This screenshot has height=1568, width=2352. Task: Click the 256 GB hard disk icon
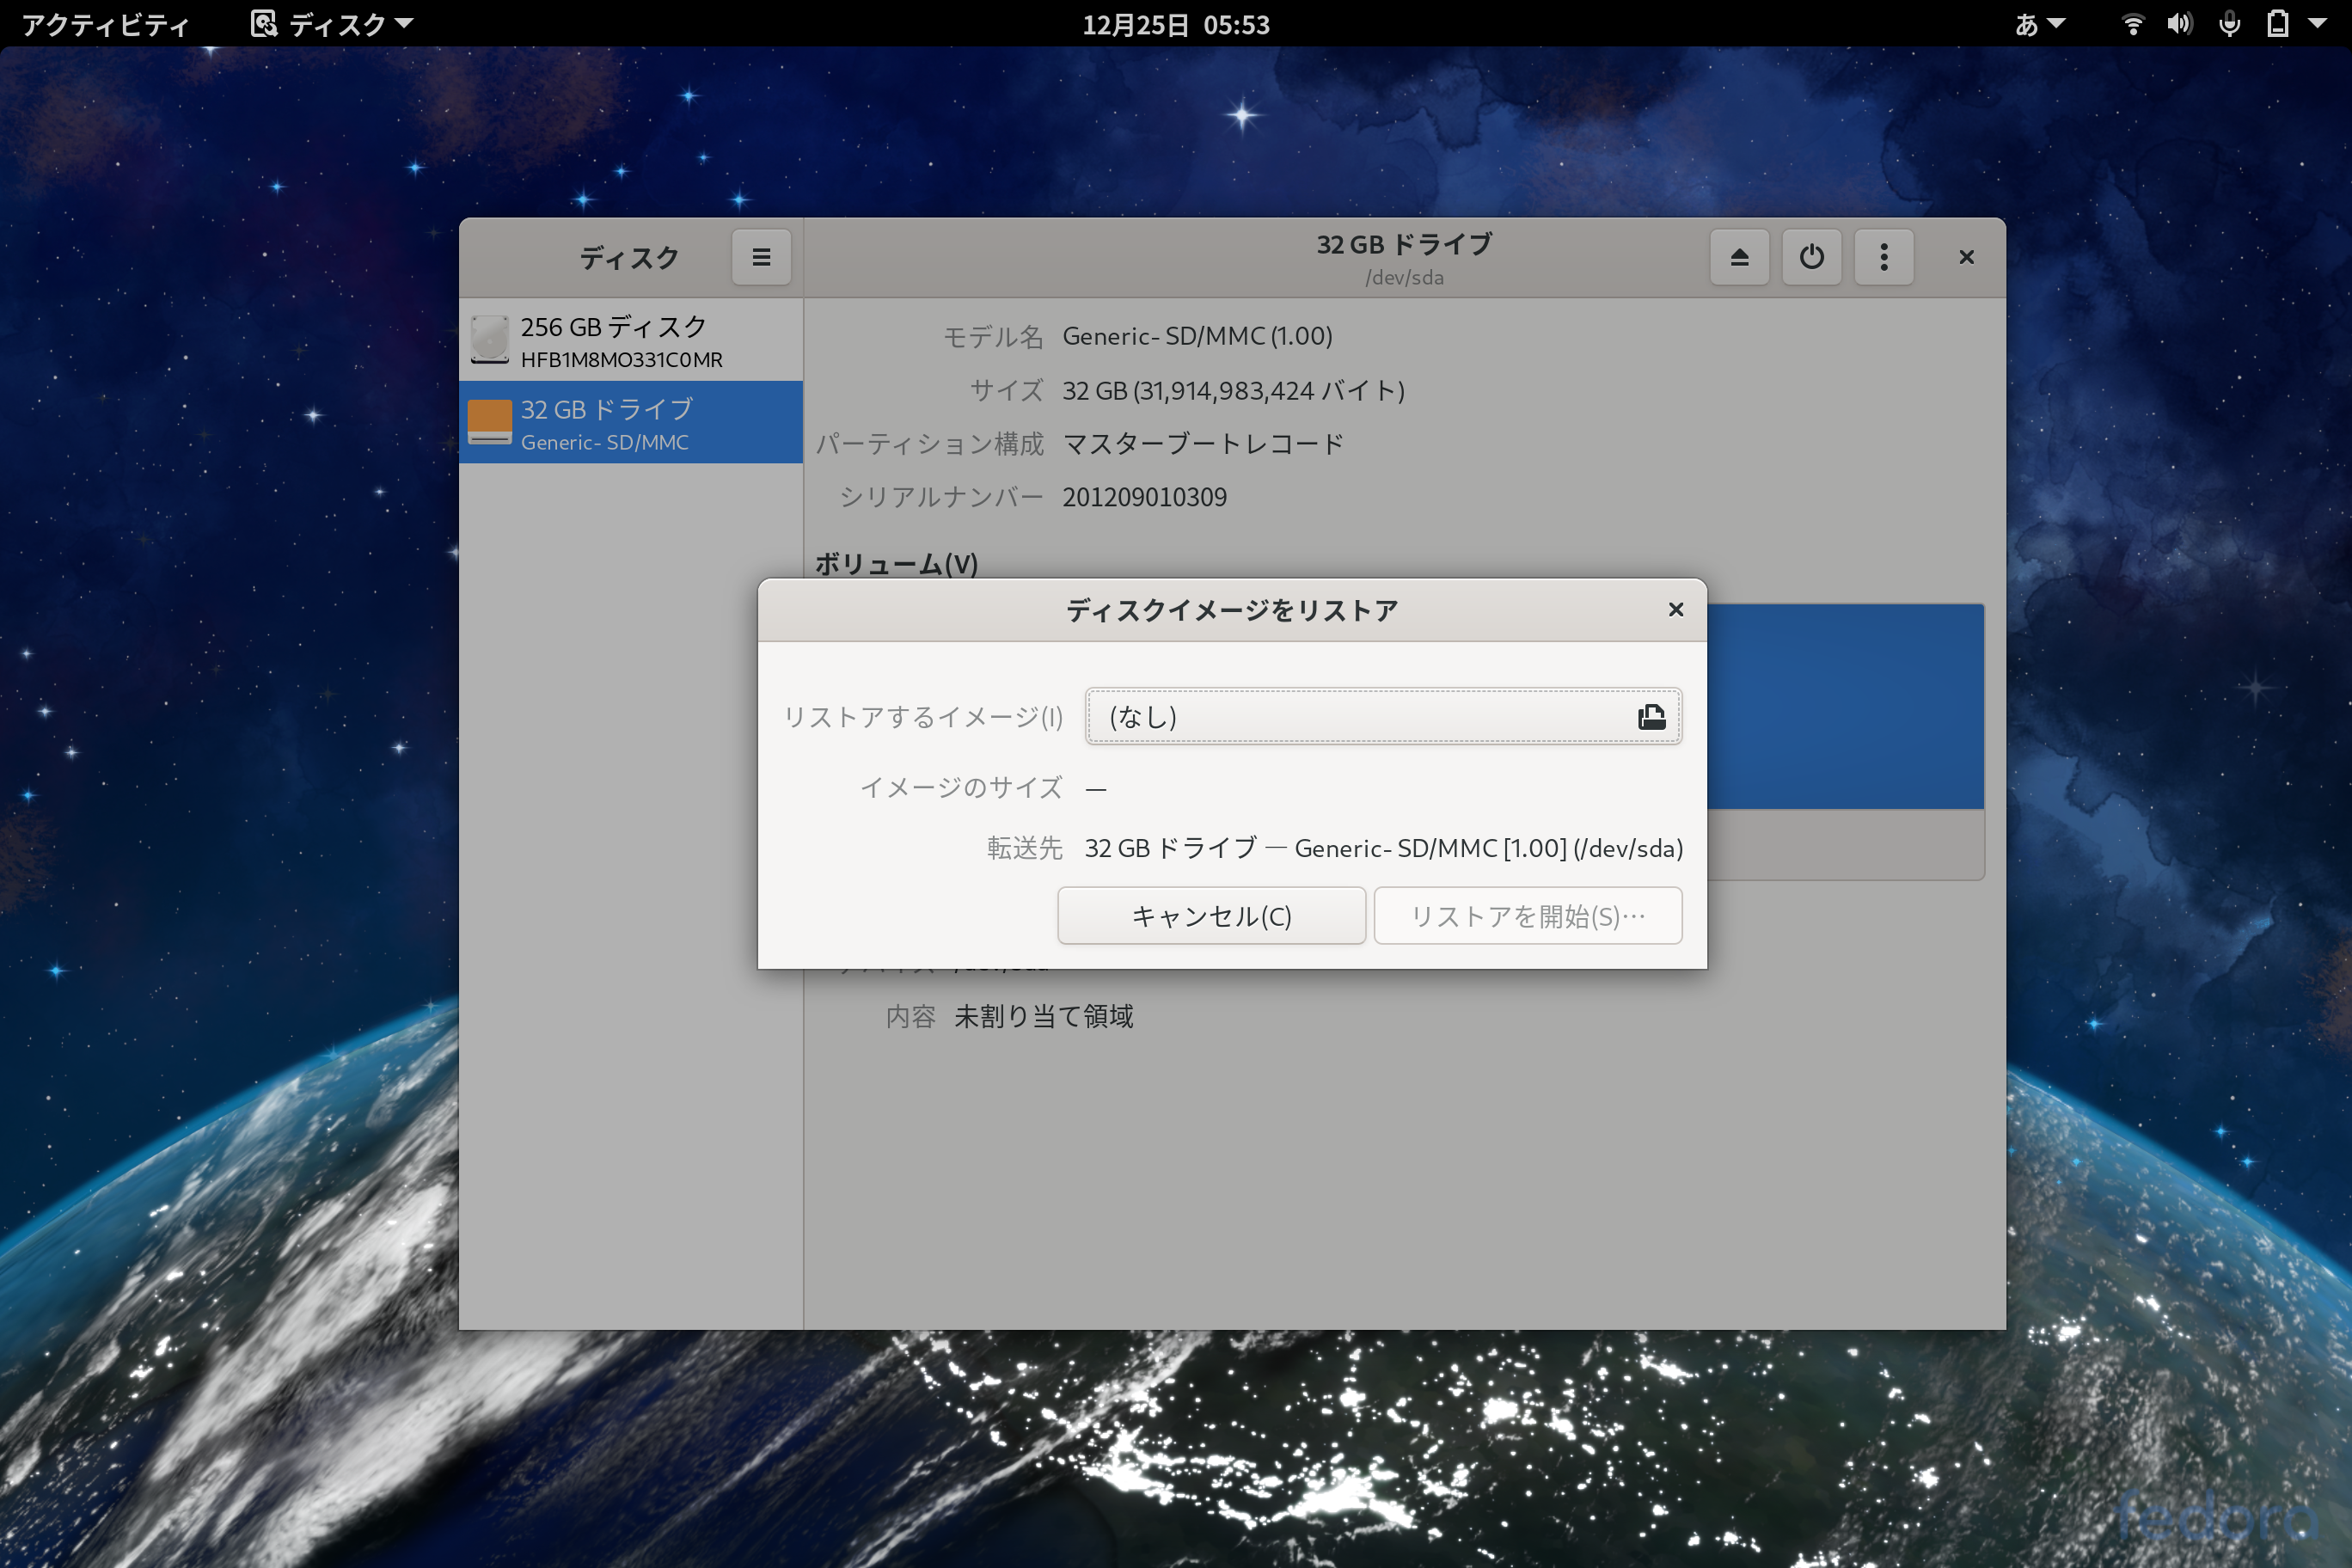(x=489, y=340)
